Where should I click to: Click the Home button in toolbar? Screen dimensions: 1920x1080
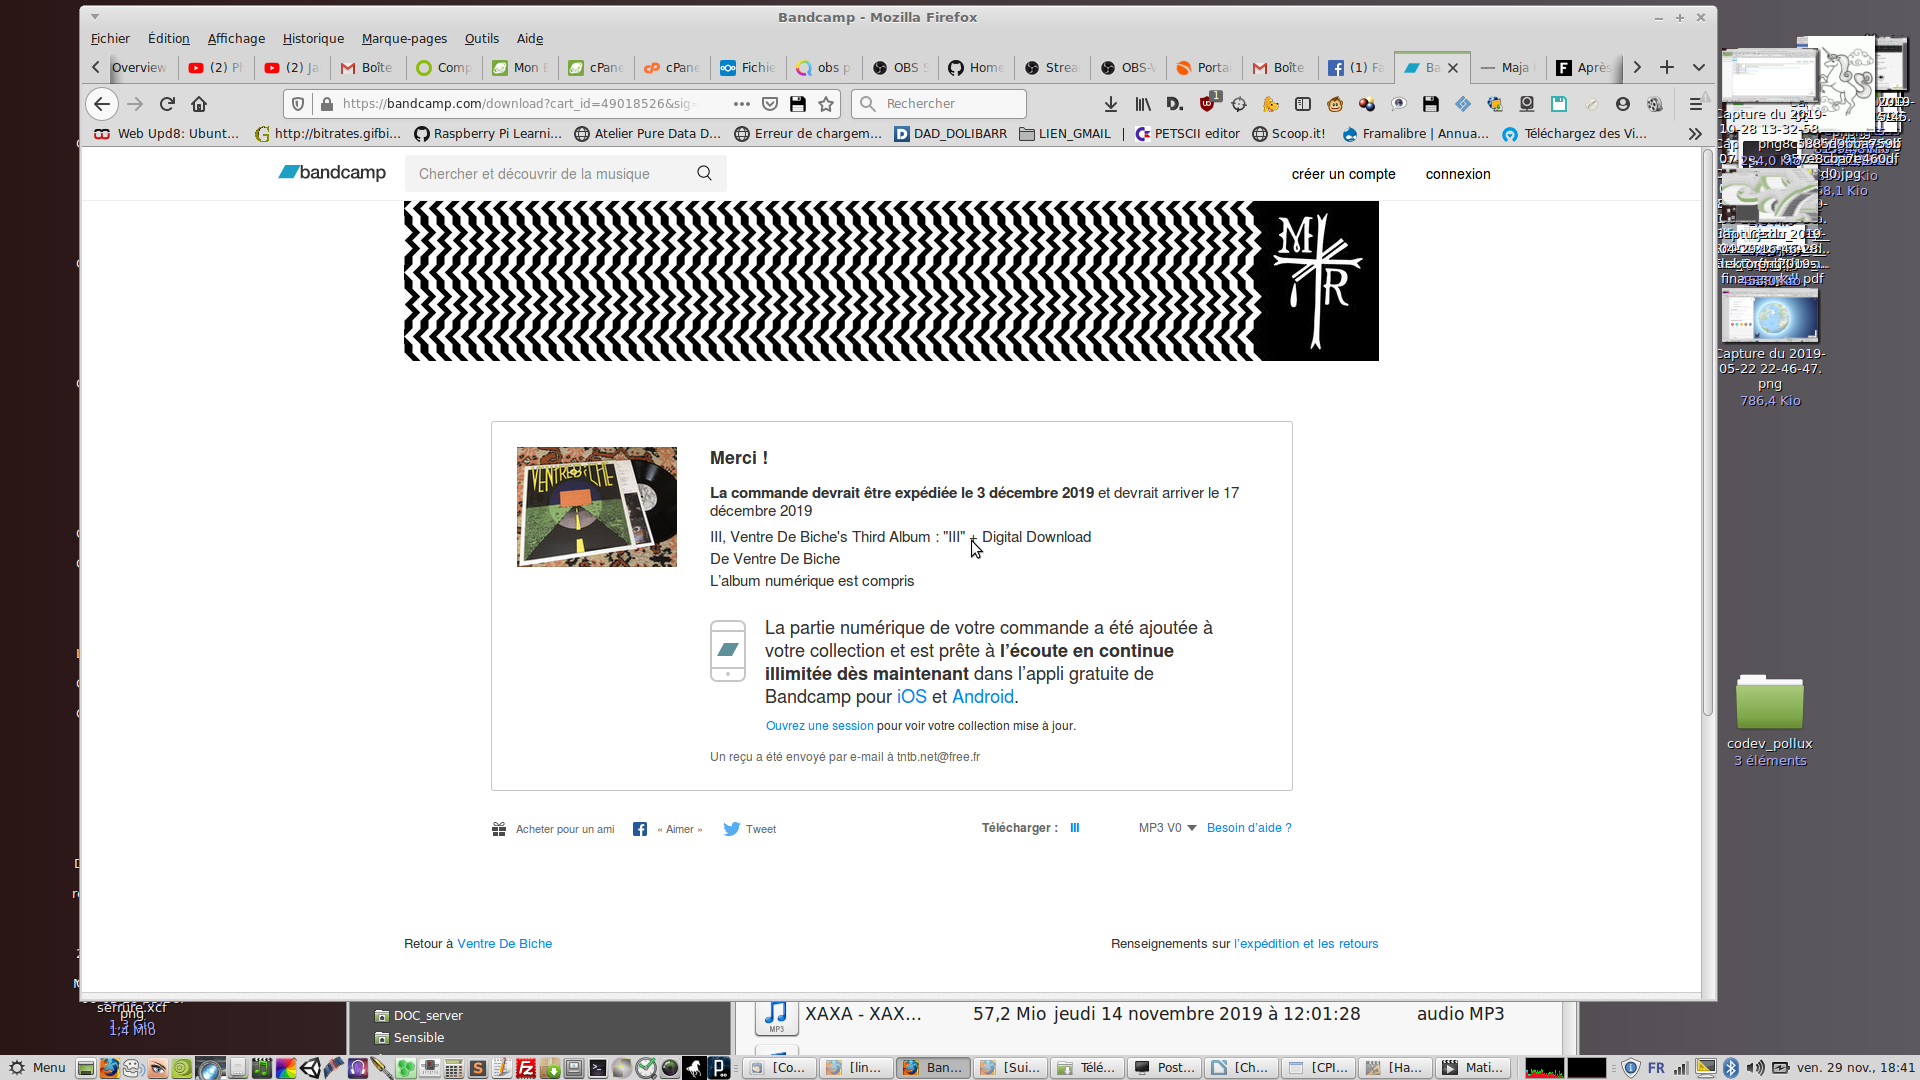click(x=199, y=104)
